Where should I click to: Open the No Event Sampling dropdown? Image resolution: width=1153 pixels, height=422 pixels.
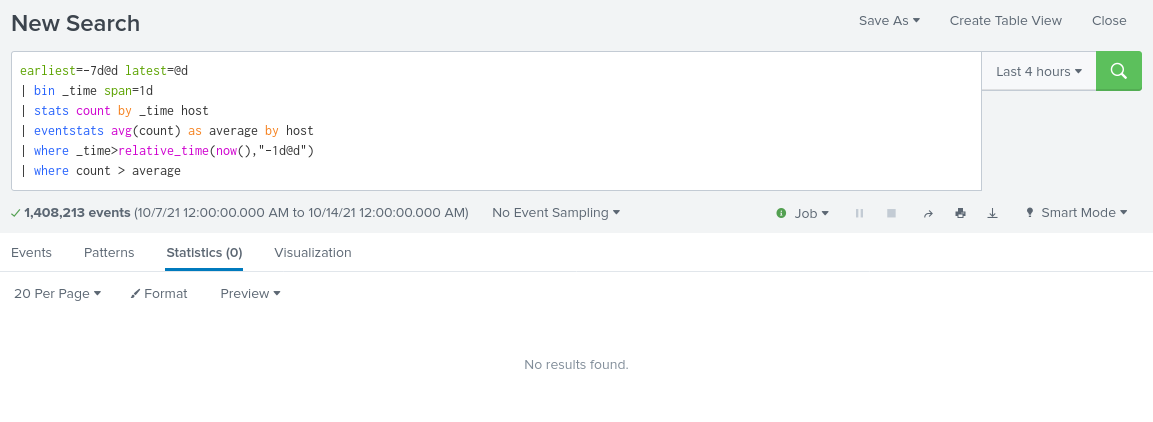coord(556,212)
